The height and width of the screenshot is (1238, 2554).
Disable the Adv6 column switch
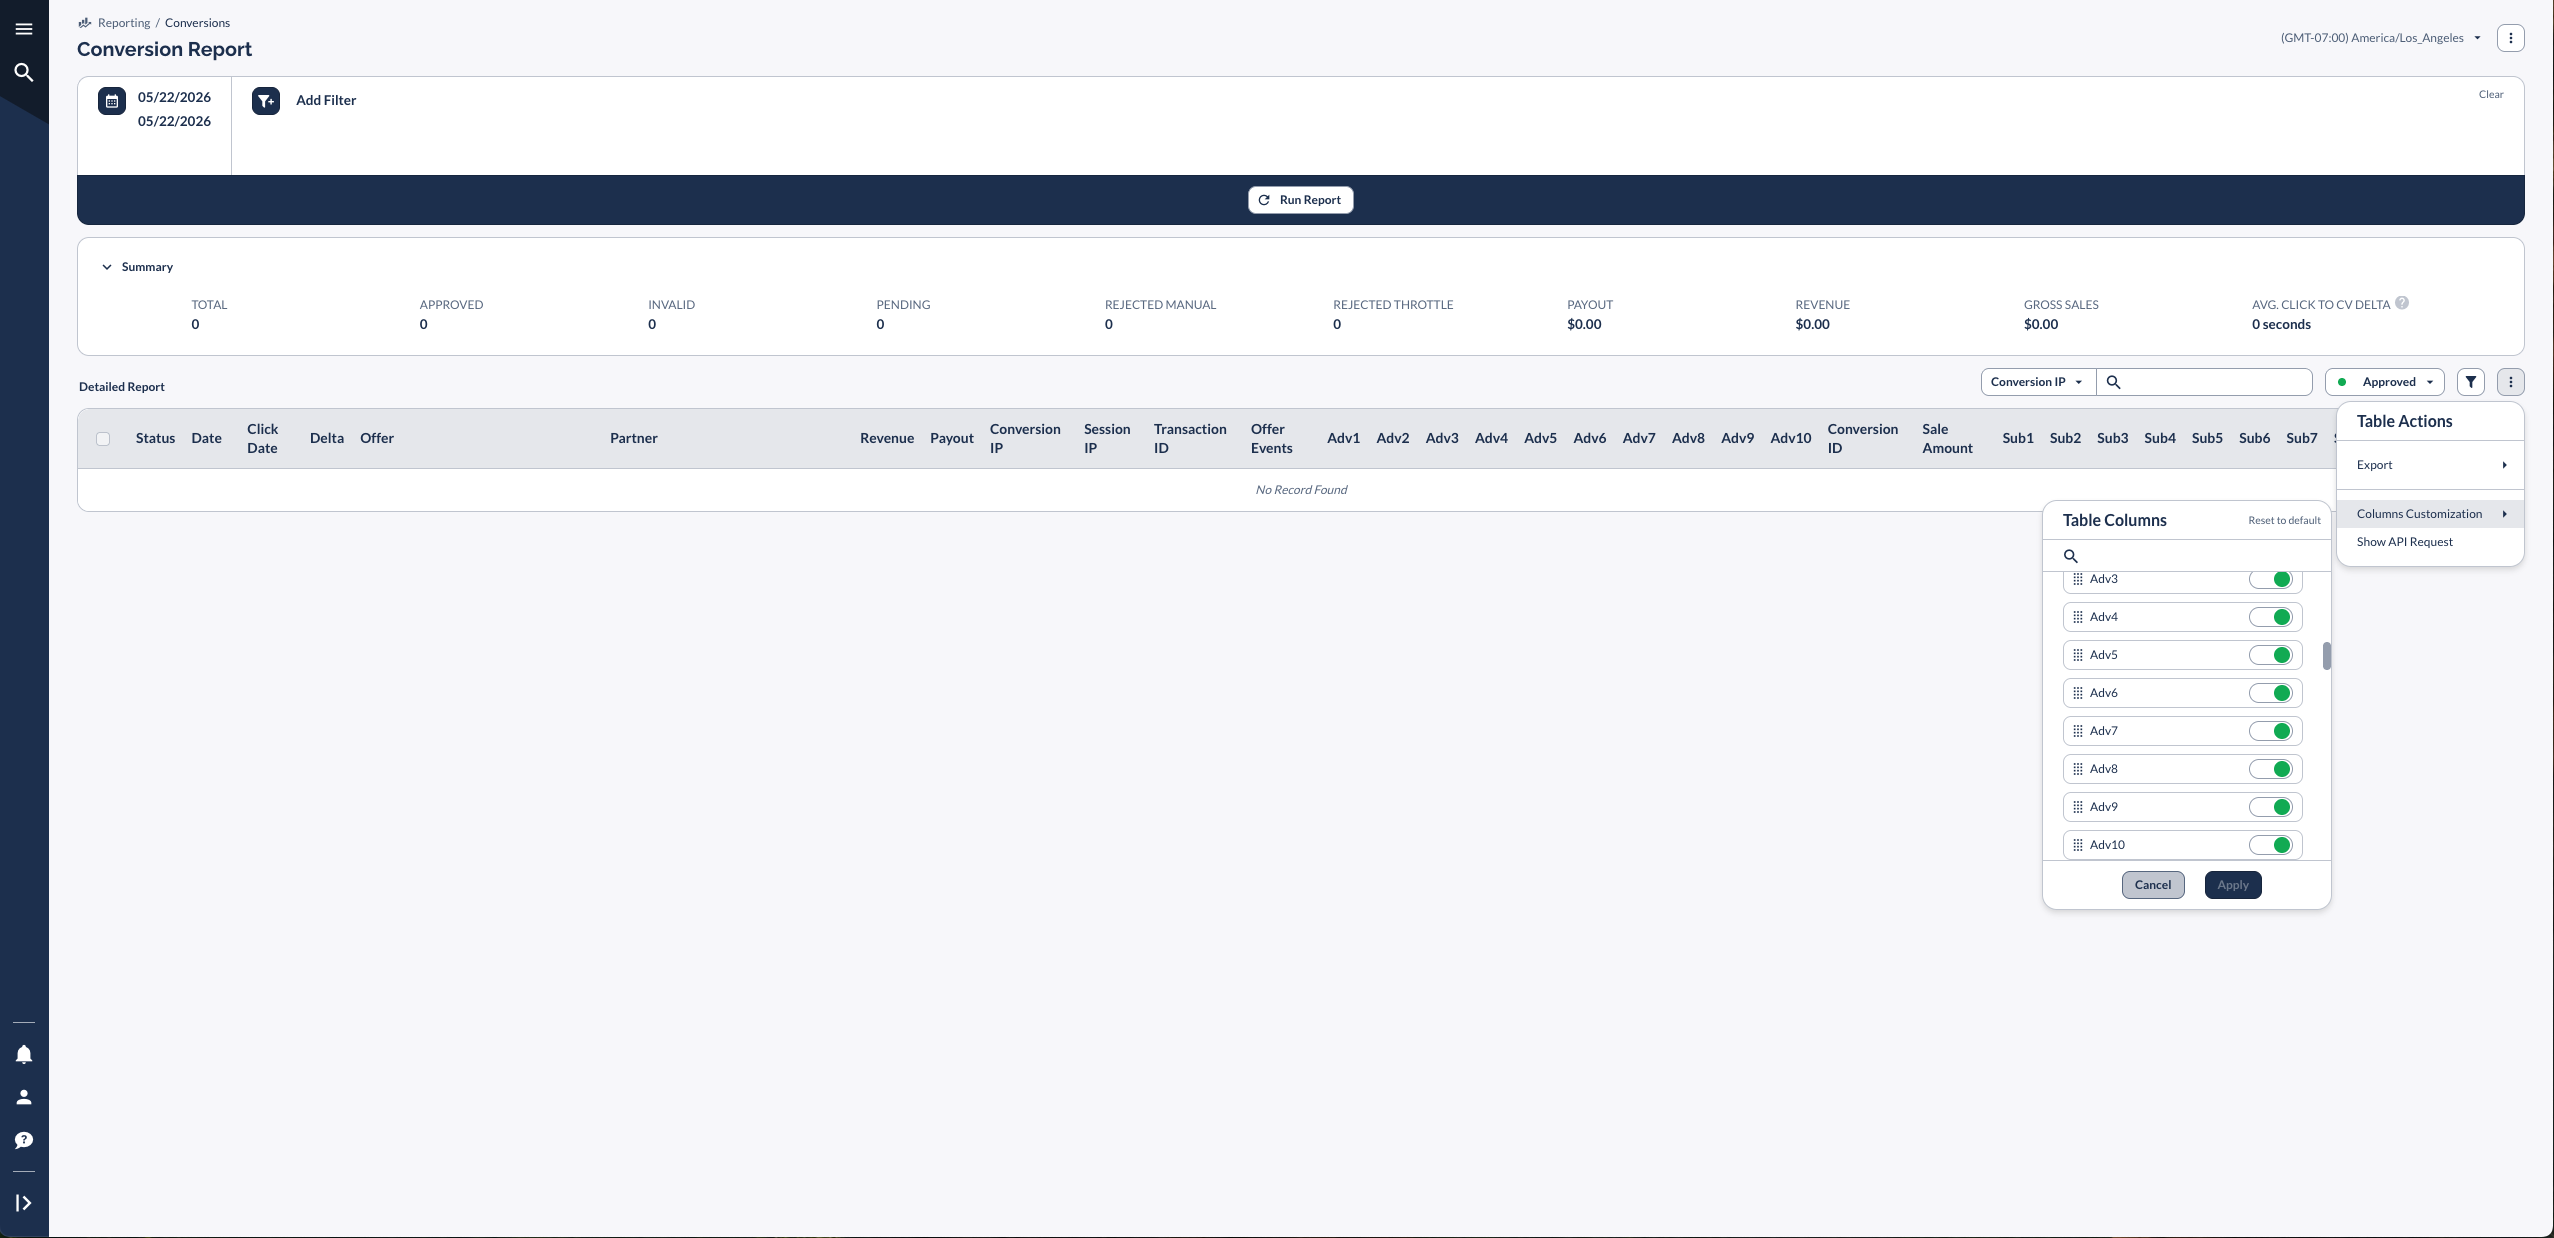[2270, 693]
